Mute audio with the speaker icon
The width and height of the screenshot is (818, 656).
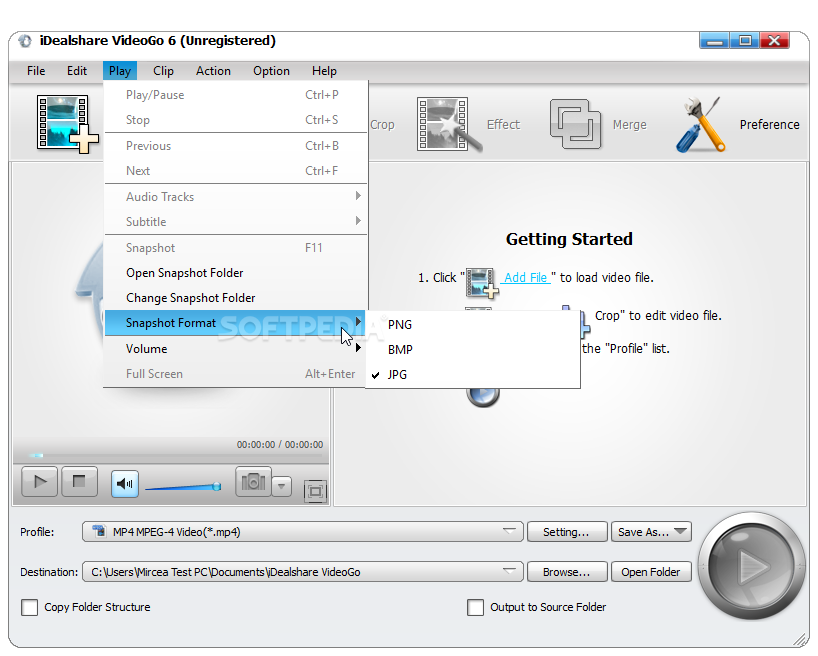tap(125, 484)
